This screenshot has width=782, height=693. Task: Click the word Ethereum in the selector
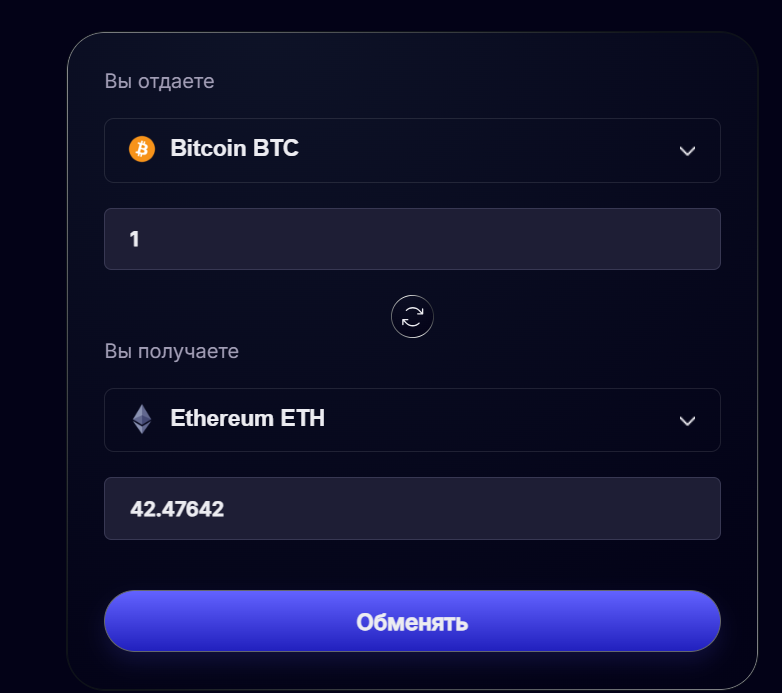[x=222, y=418]
